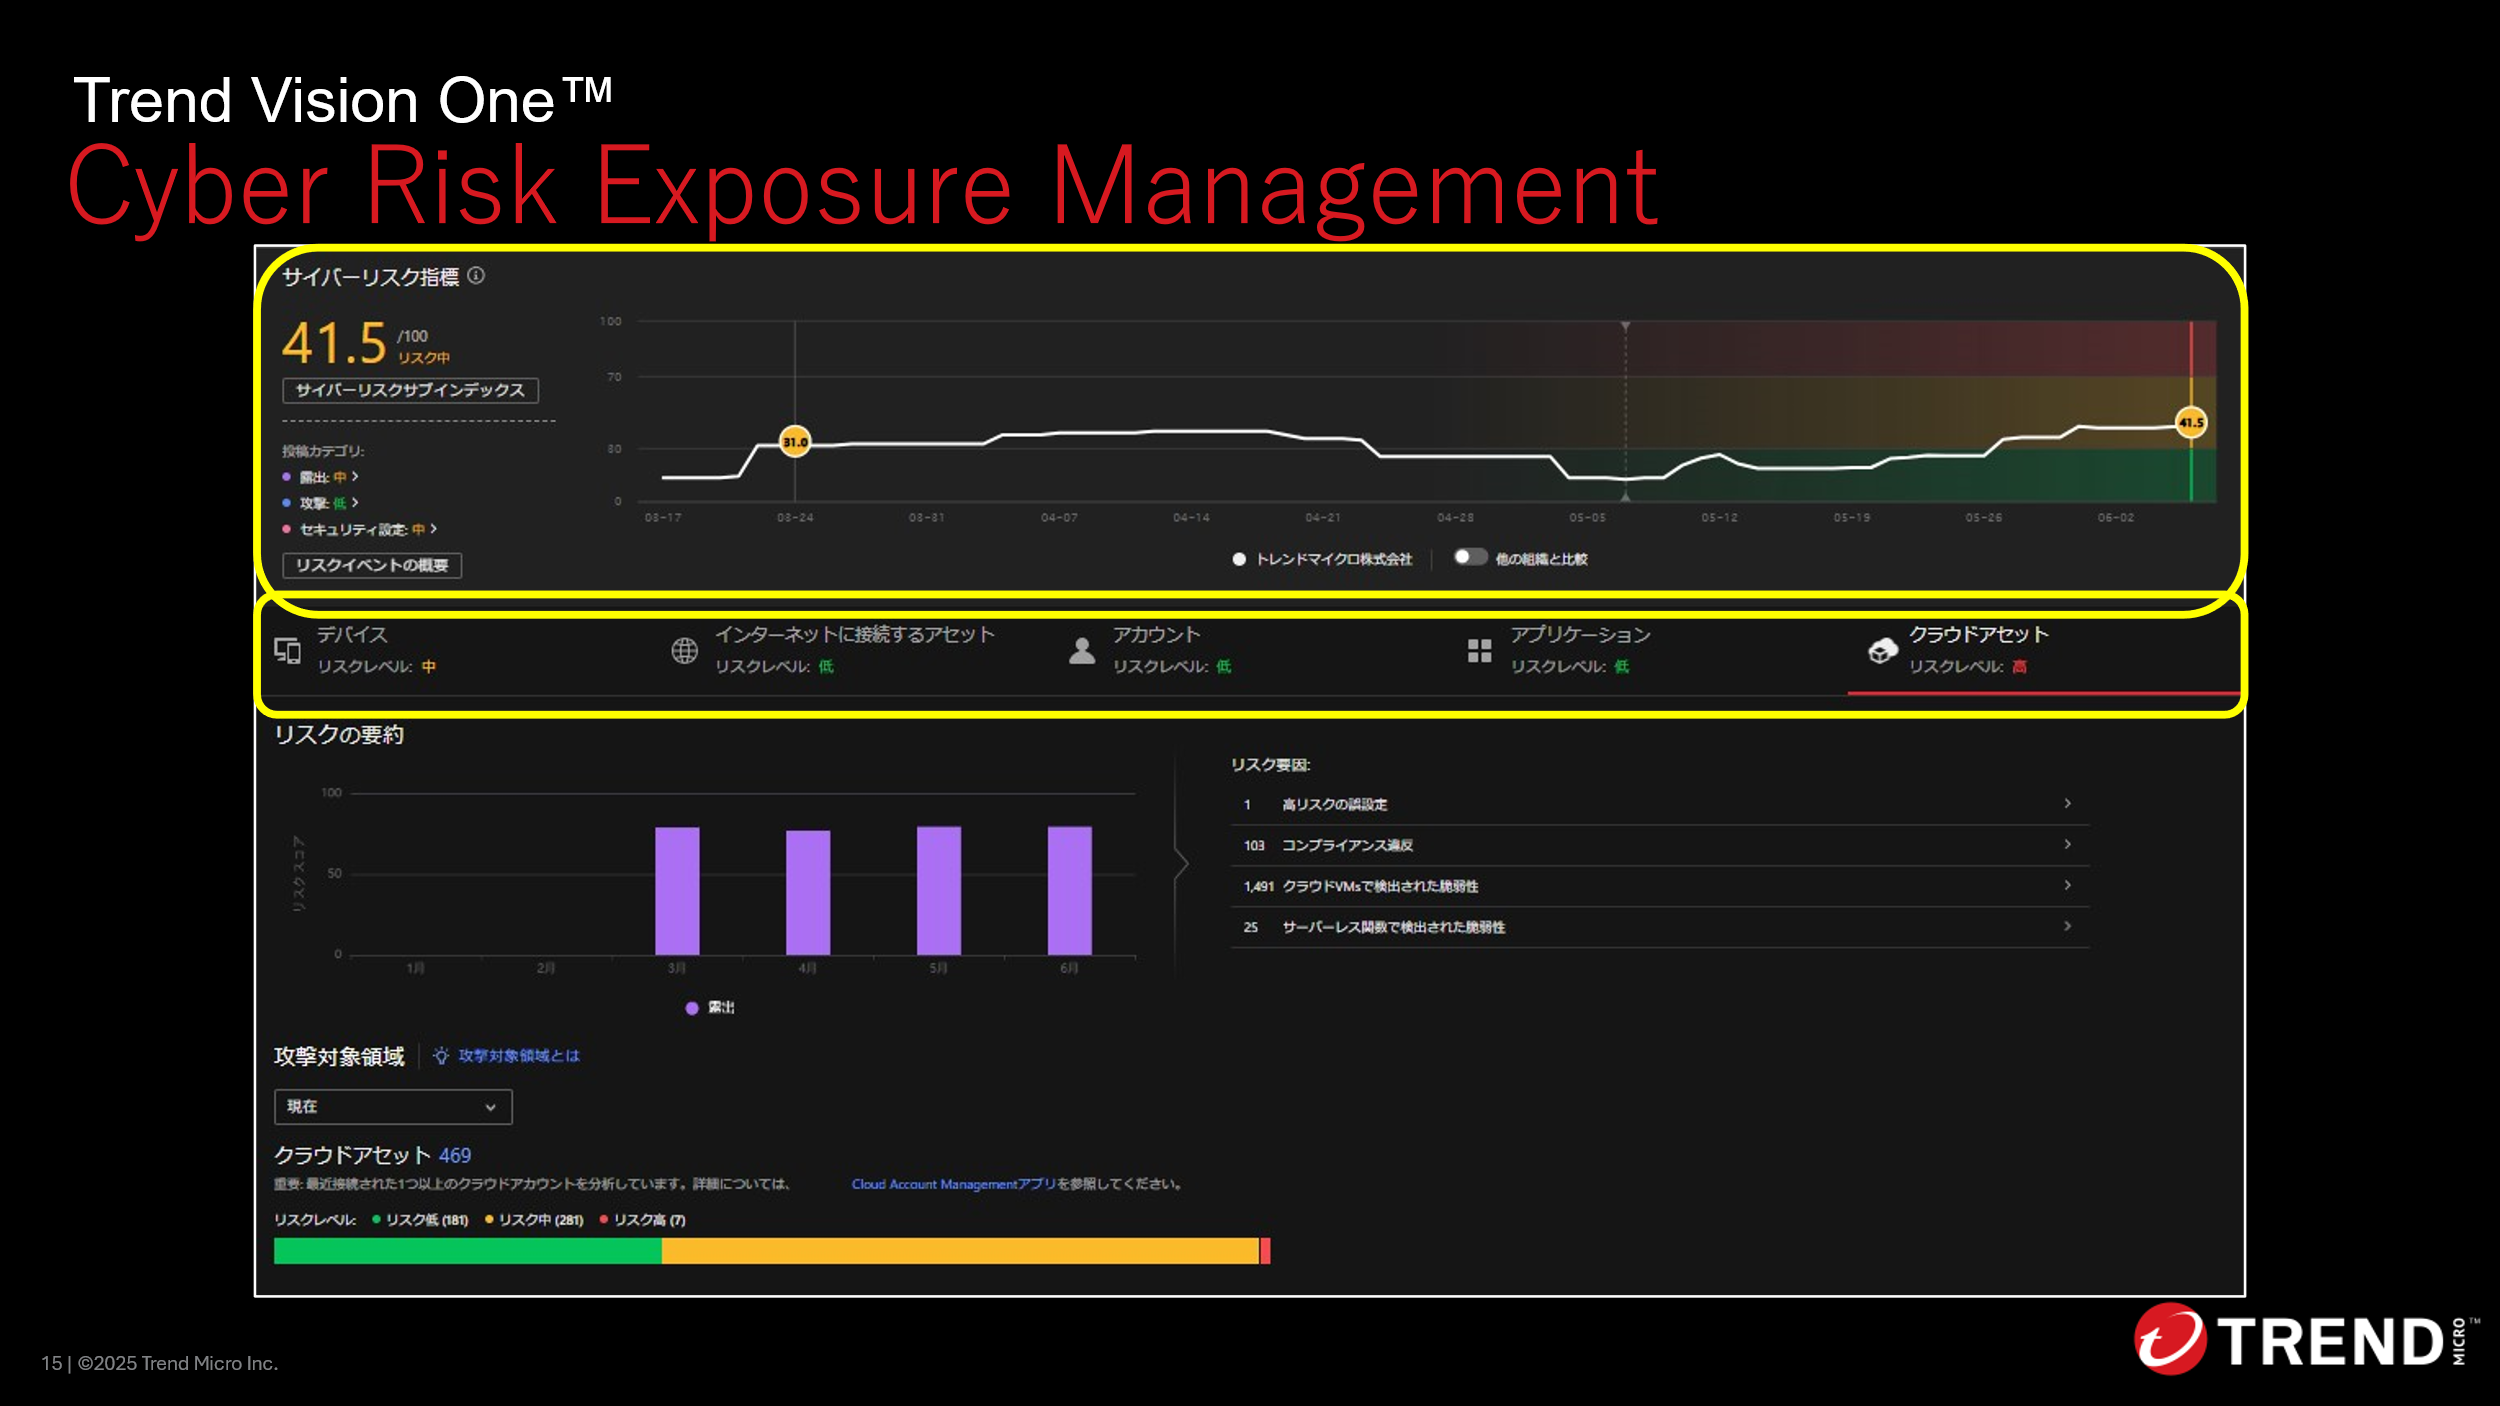Click the globe icon for internet-facing assets
The height and width of the screenshot is (1406, 2500).
click(x=684, y=651)
